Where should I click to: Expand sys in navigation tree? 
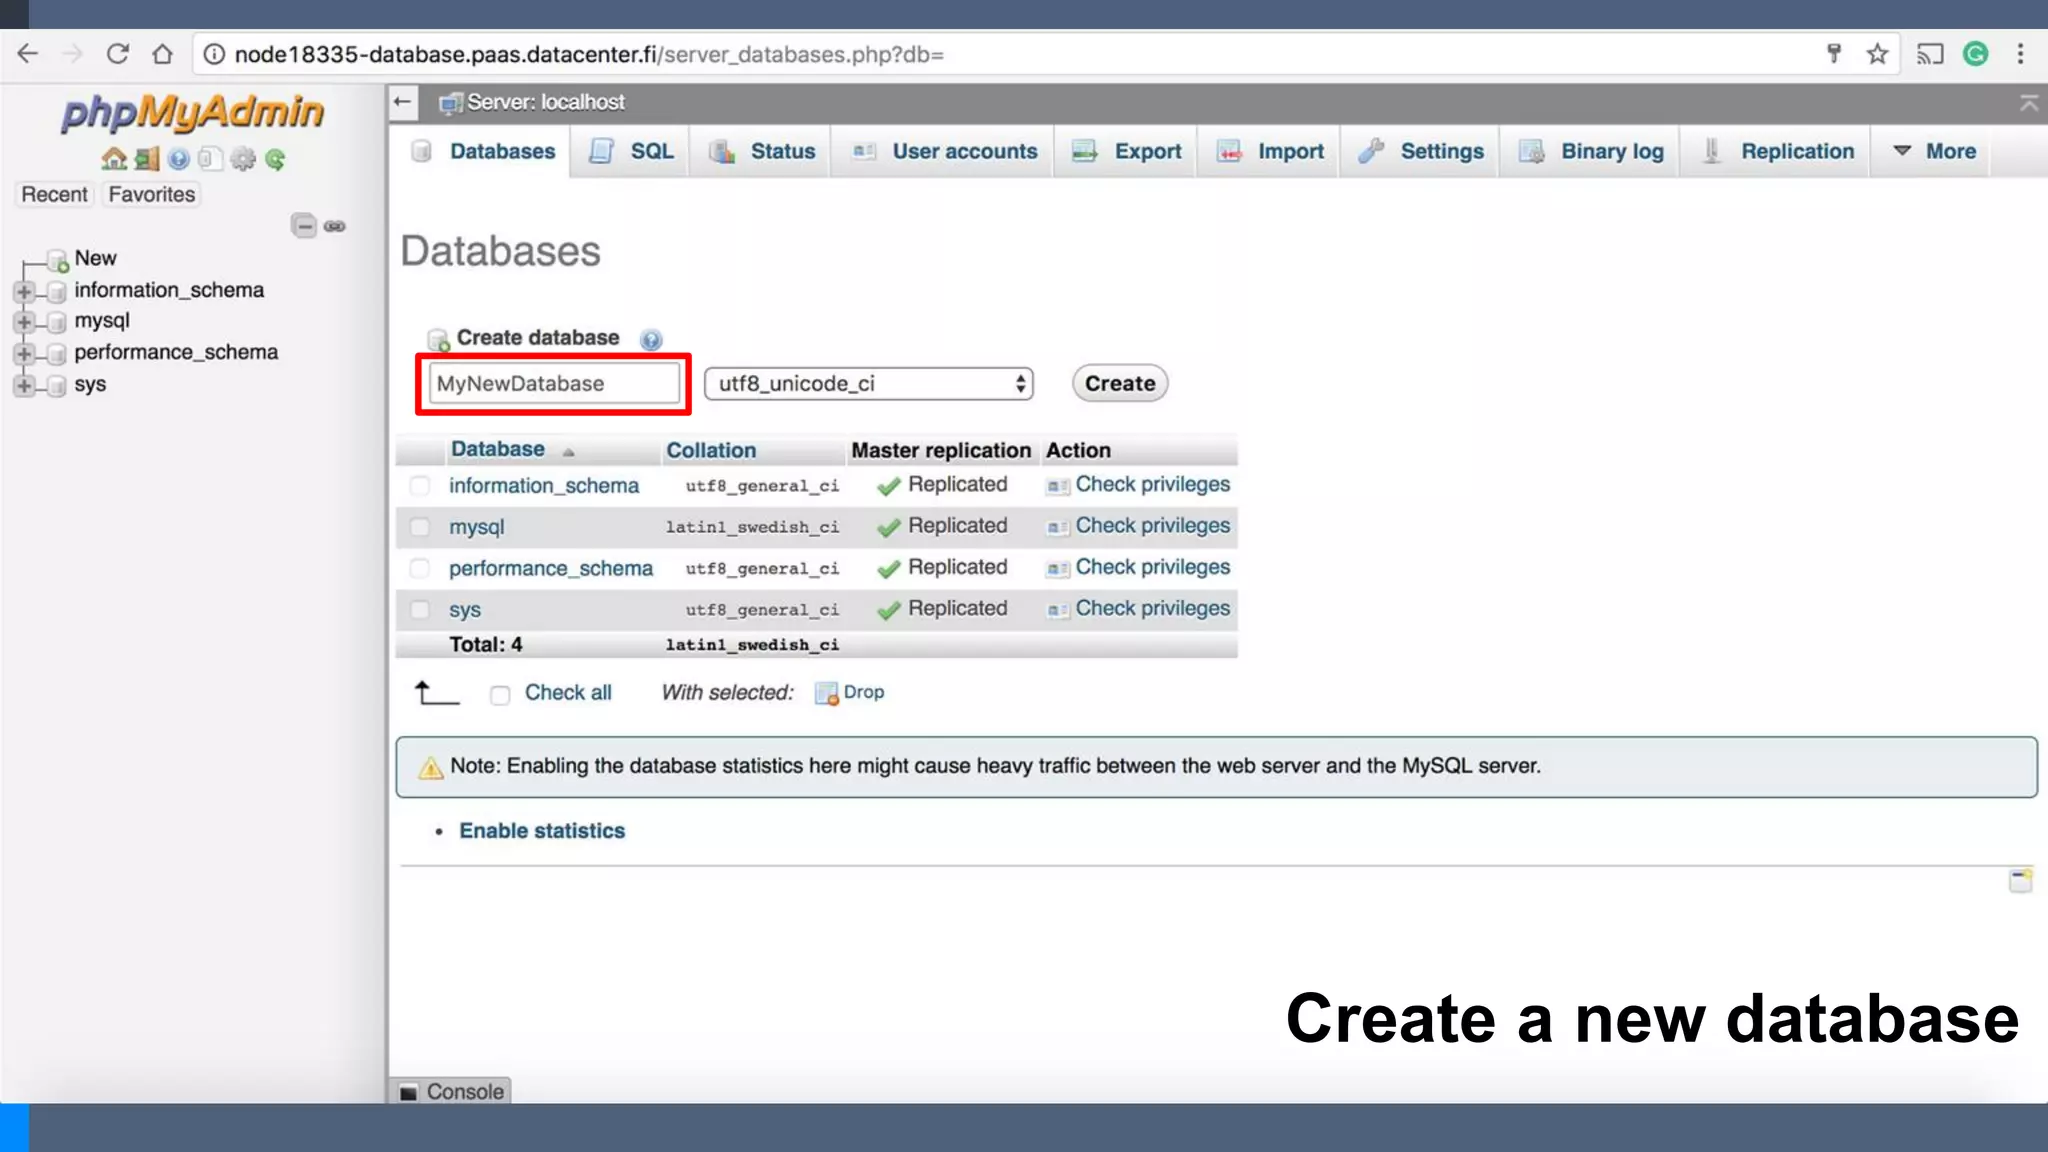click(23, 385)
